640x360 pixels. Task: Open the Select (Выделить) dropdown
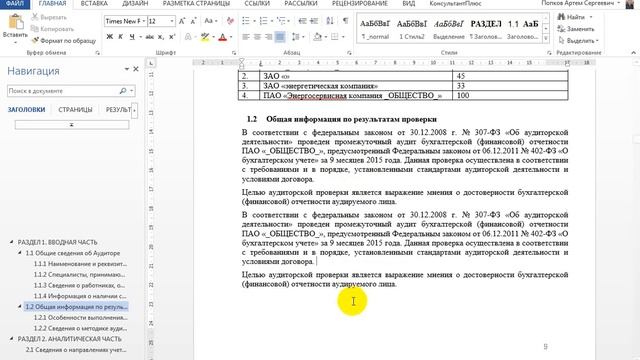coord(578,40)
